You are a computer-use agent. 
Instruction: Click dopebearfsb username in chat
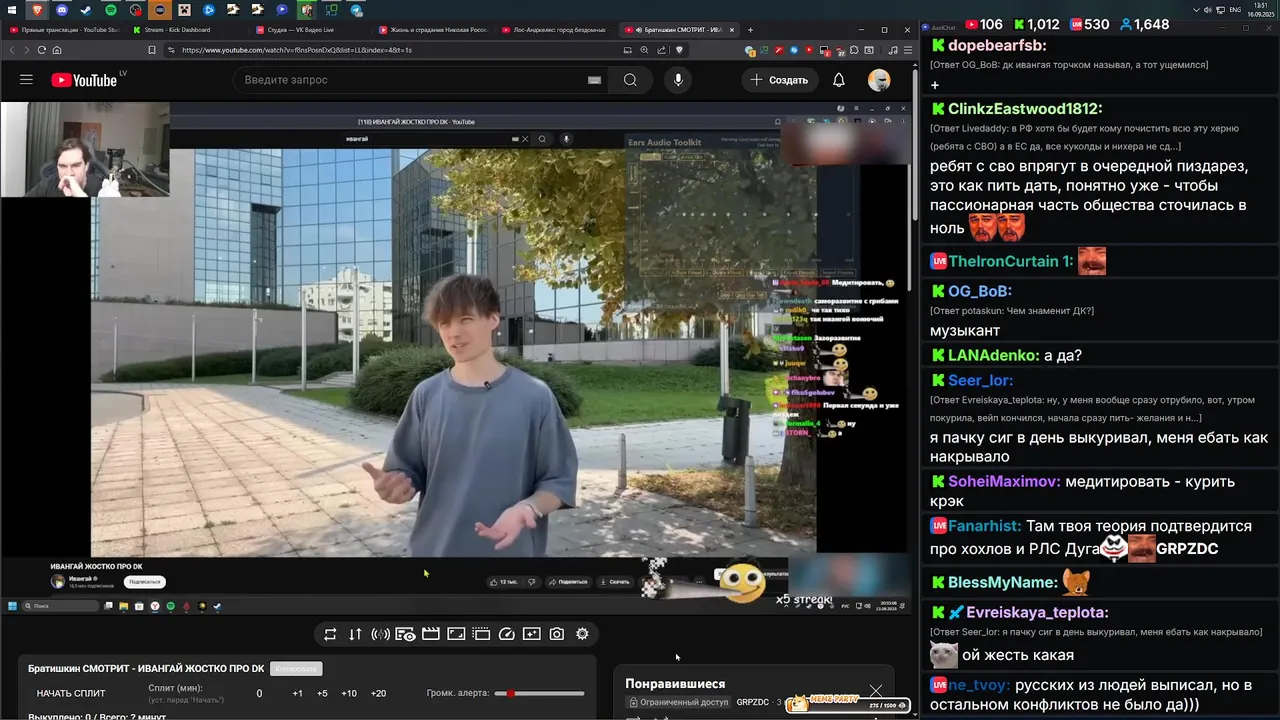997,46
